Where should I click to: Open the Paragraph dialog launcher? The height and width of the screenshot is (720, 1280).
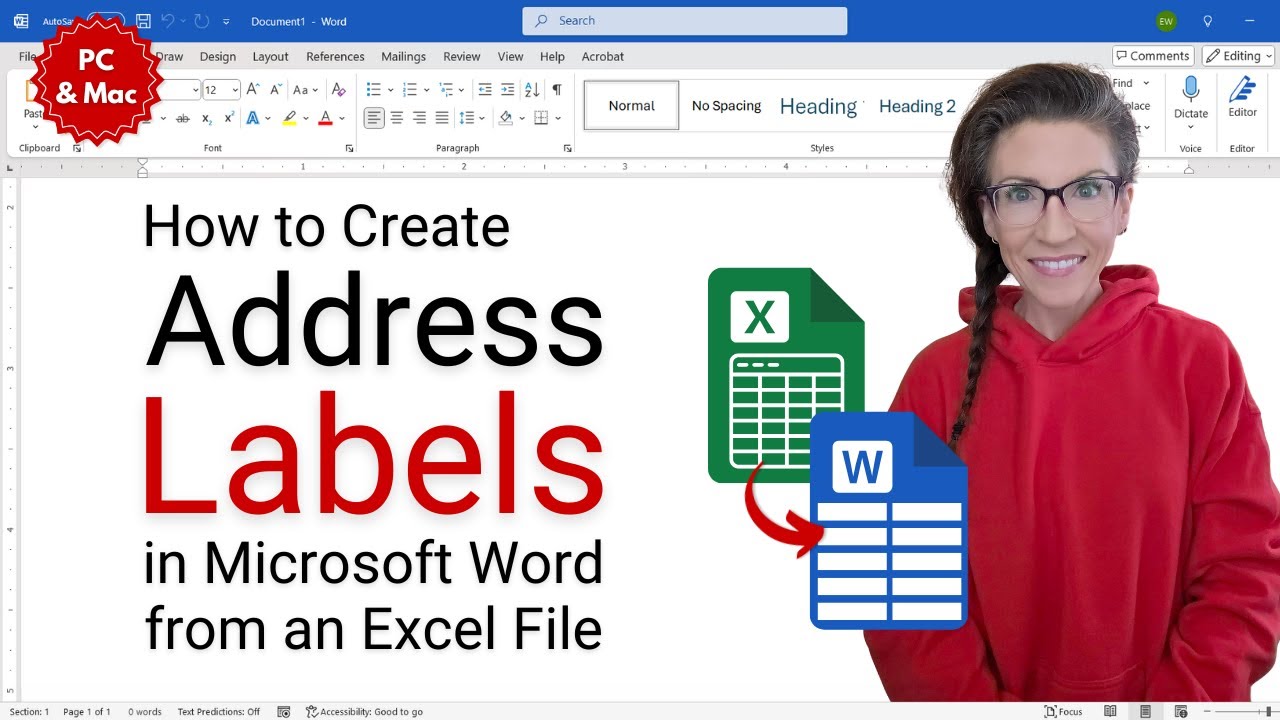coord(567,148)
